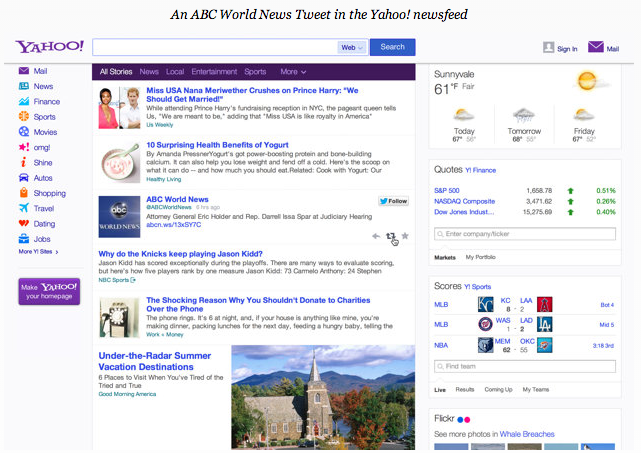Viewport: 641px width, 453px height.
Task: Open the Web search type dropdown
Action: click(x=352, y=47)
